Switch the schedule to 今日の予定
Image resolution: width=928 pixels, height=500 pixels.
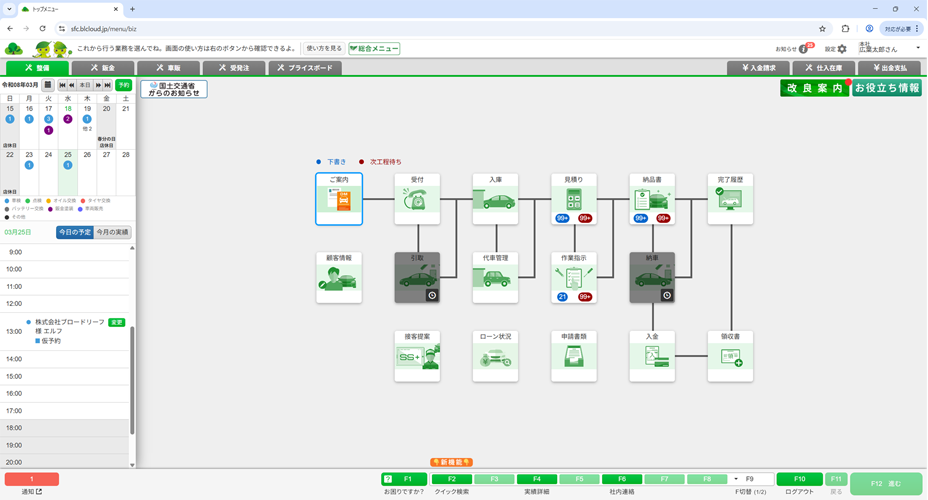(x=74, y=232)
